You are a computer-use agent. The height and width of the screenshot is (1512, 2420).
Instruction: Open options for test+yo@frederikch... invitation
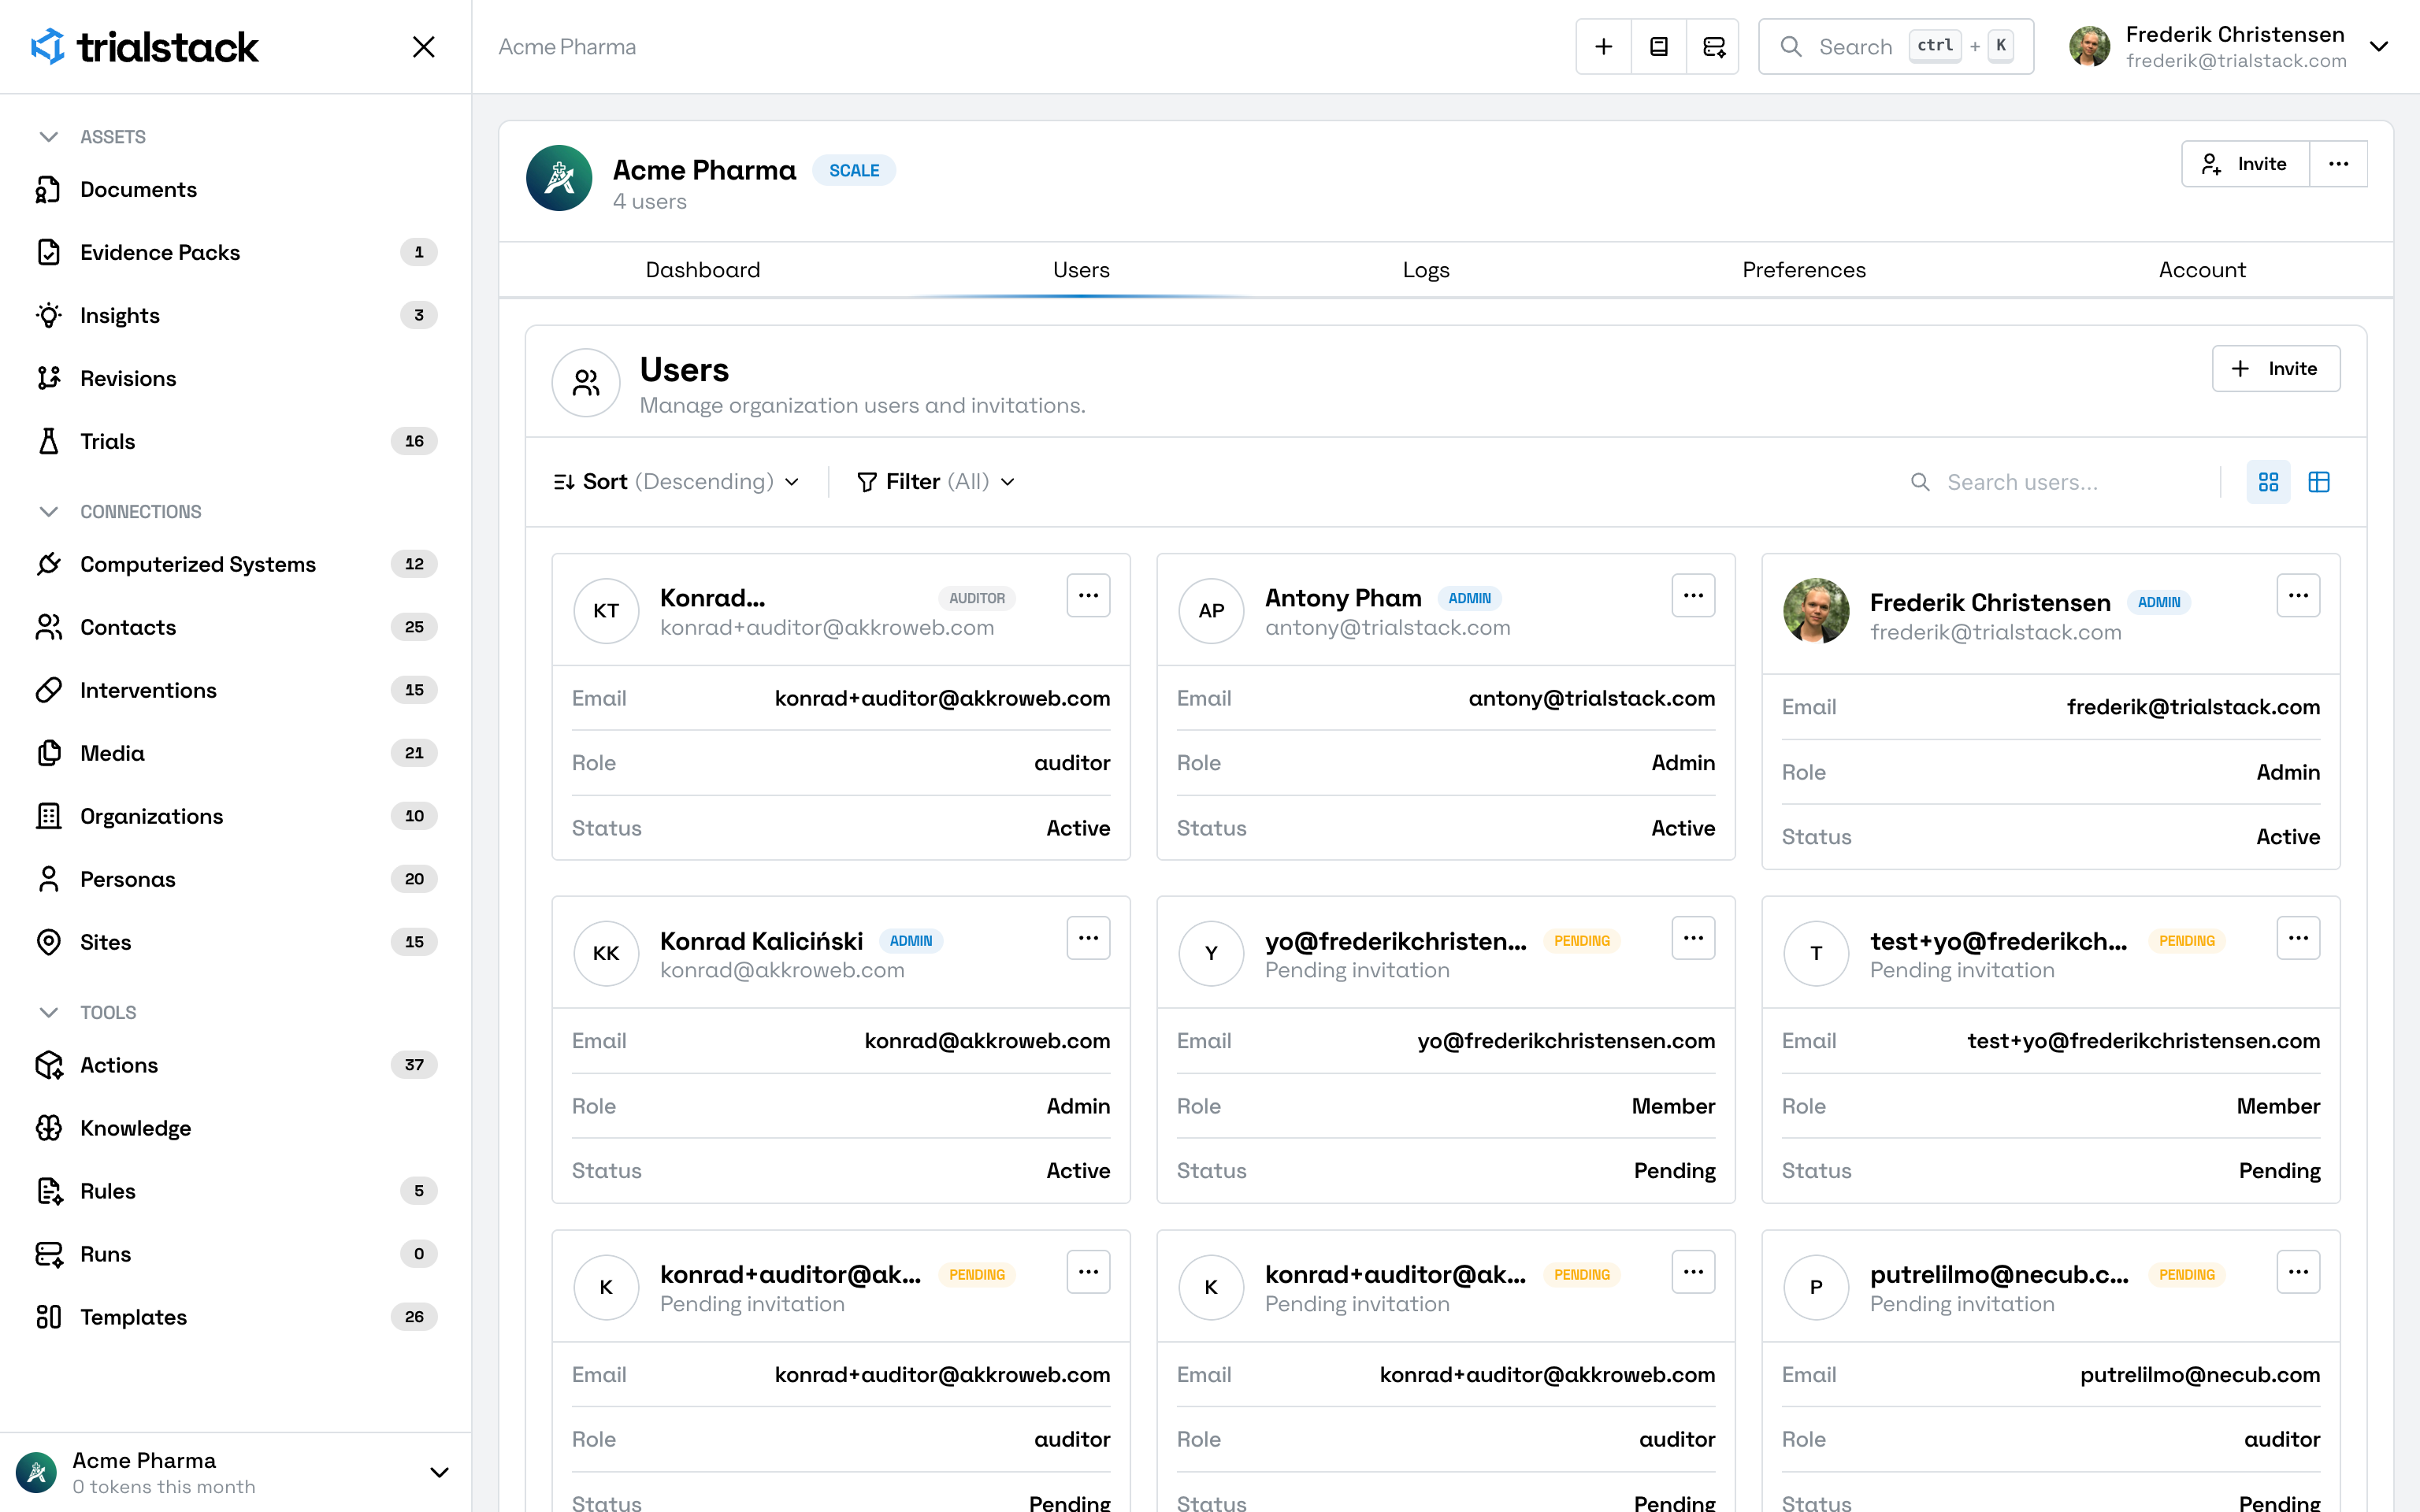point(2298,938)
